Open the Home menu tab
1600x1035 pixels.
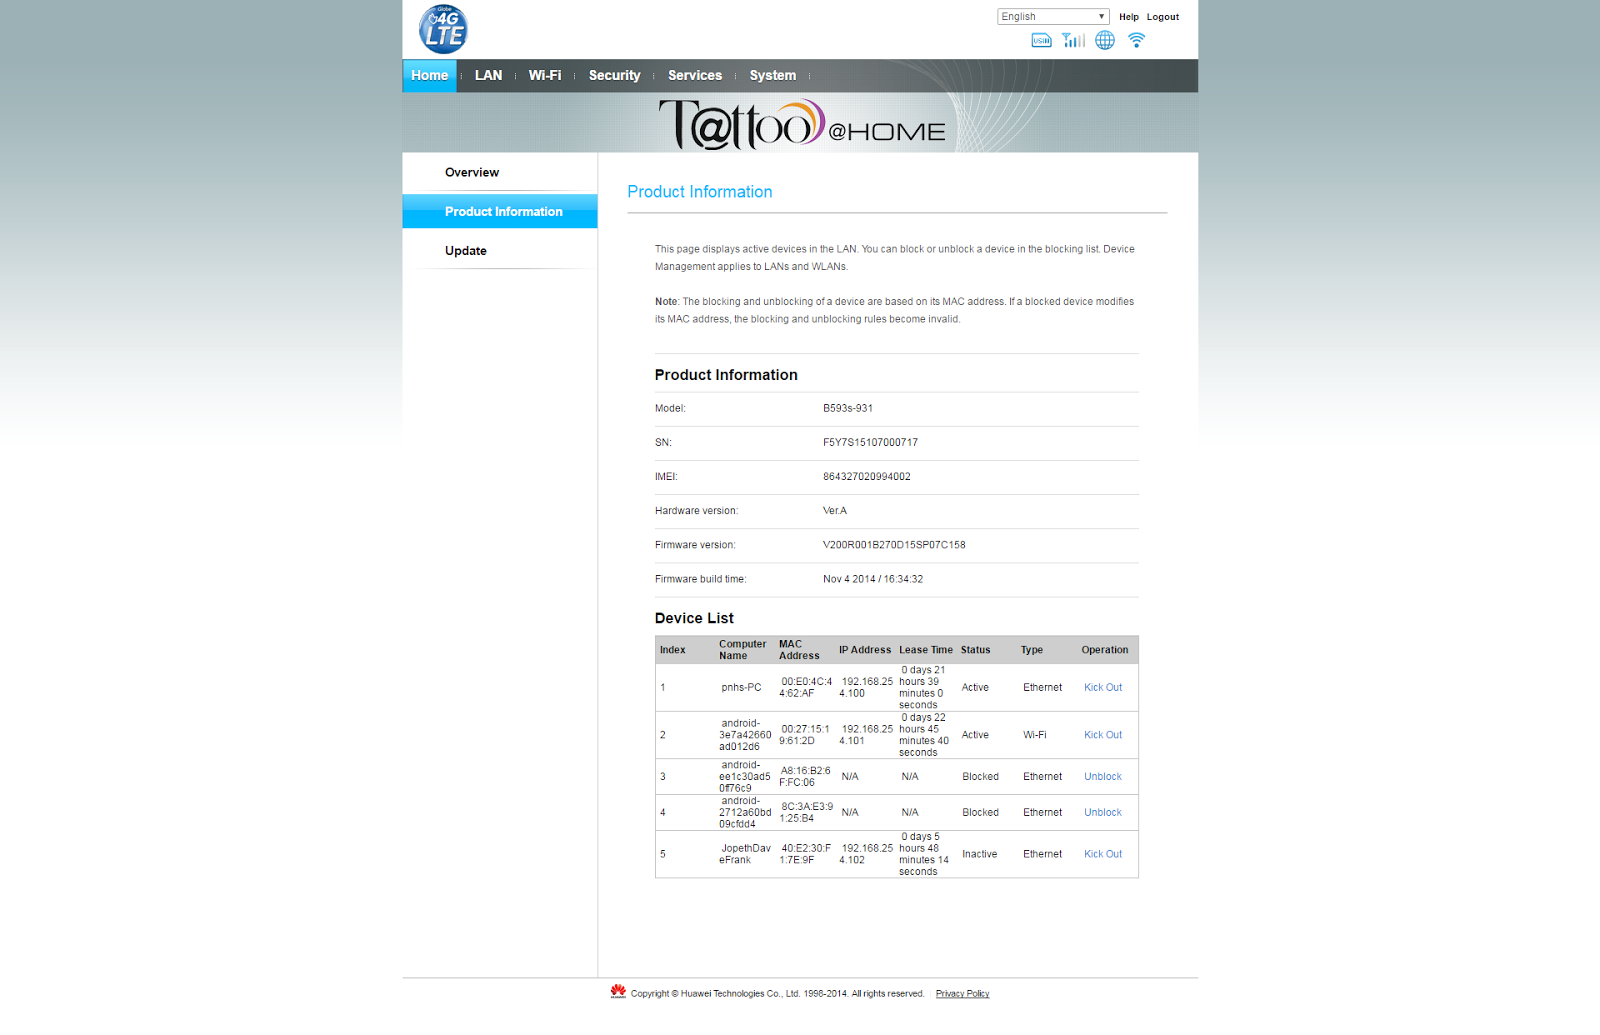coord(430,76)
